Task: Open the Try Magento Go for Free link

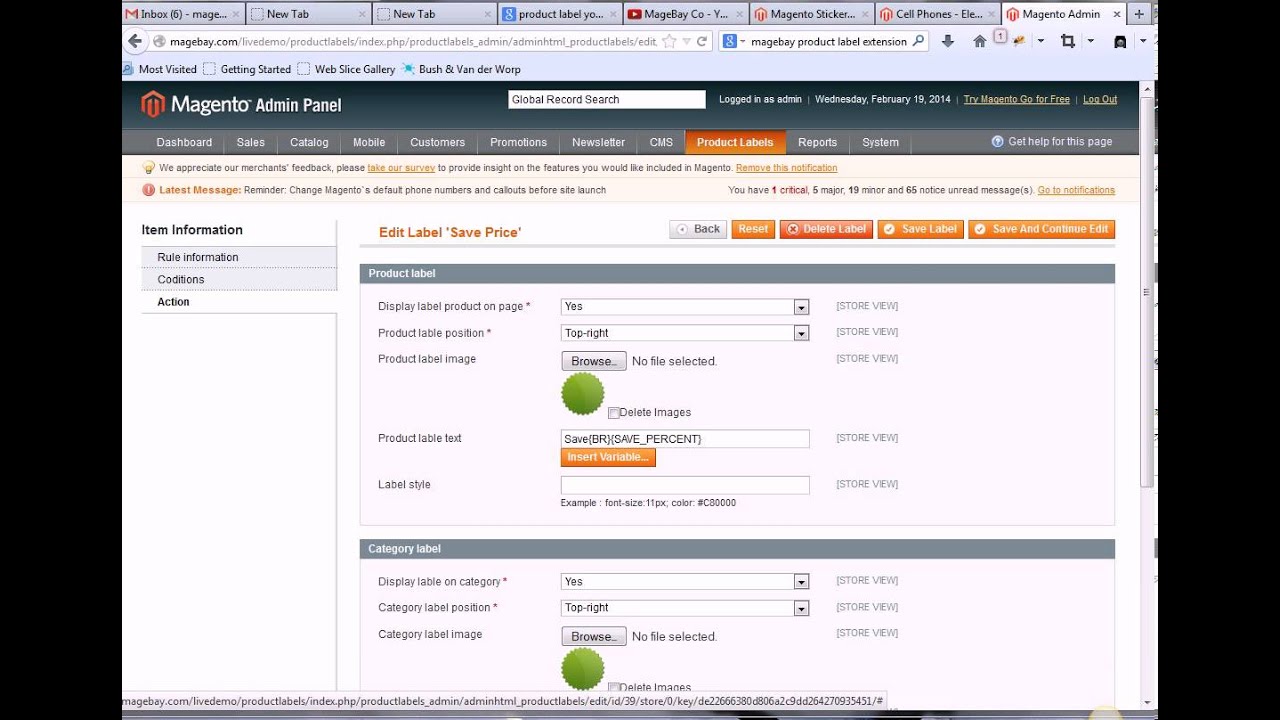Action: click(x=1016, y=100)
